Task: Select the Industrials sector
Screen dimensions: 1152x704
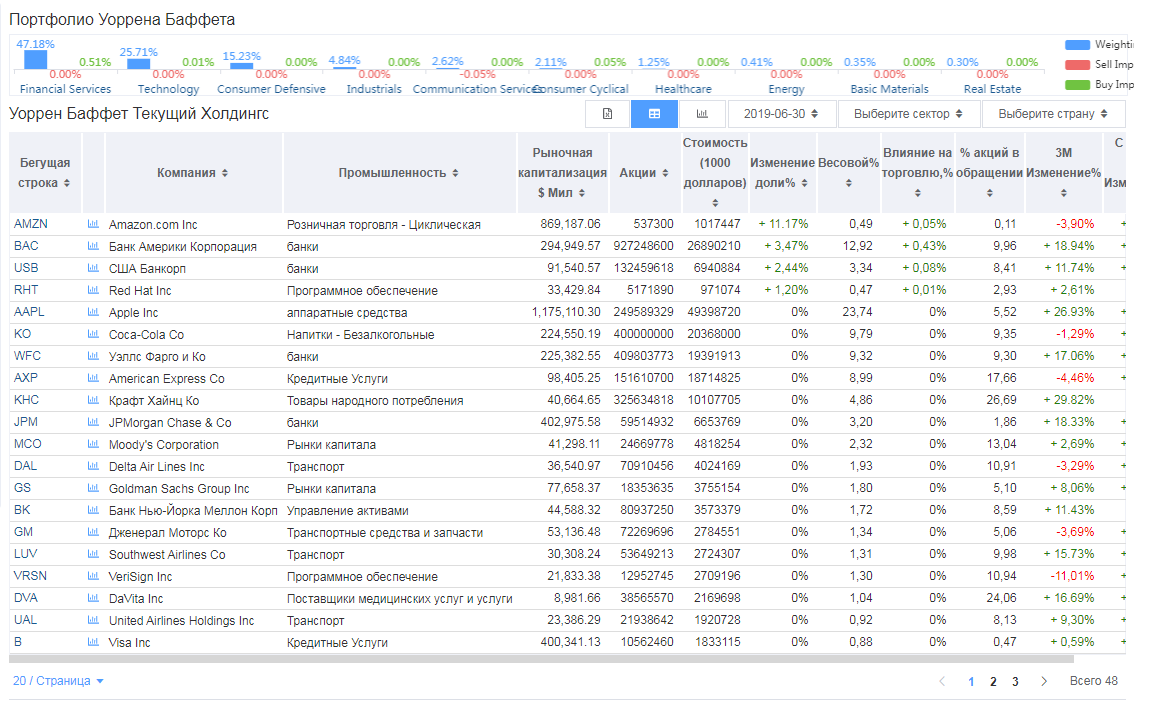Action: point(374,89)
